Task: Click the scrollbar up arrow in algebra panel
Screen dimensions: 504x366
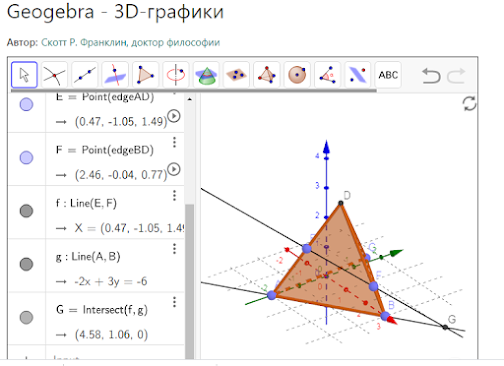Action: tap(190, 99)
